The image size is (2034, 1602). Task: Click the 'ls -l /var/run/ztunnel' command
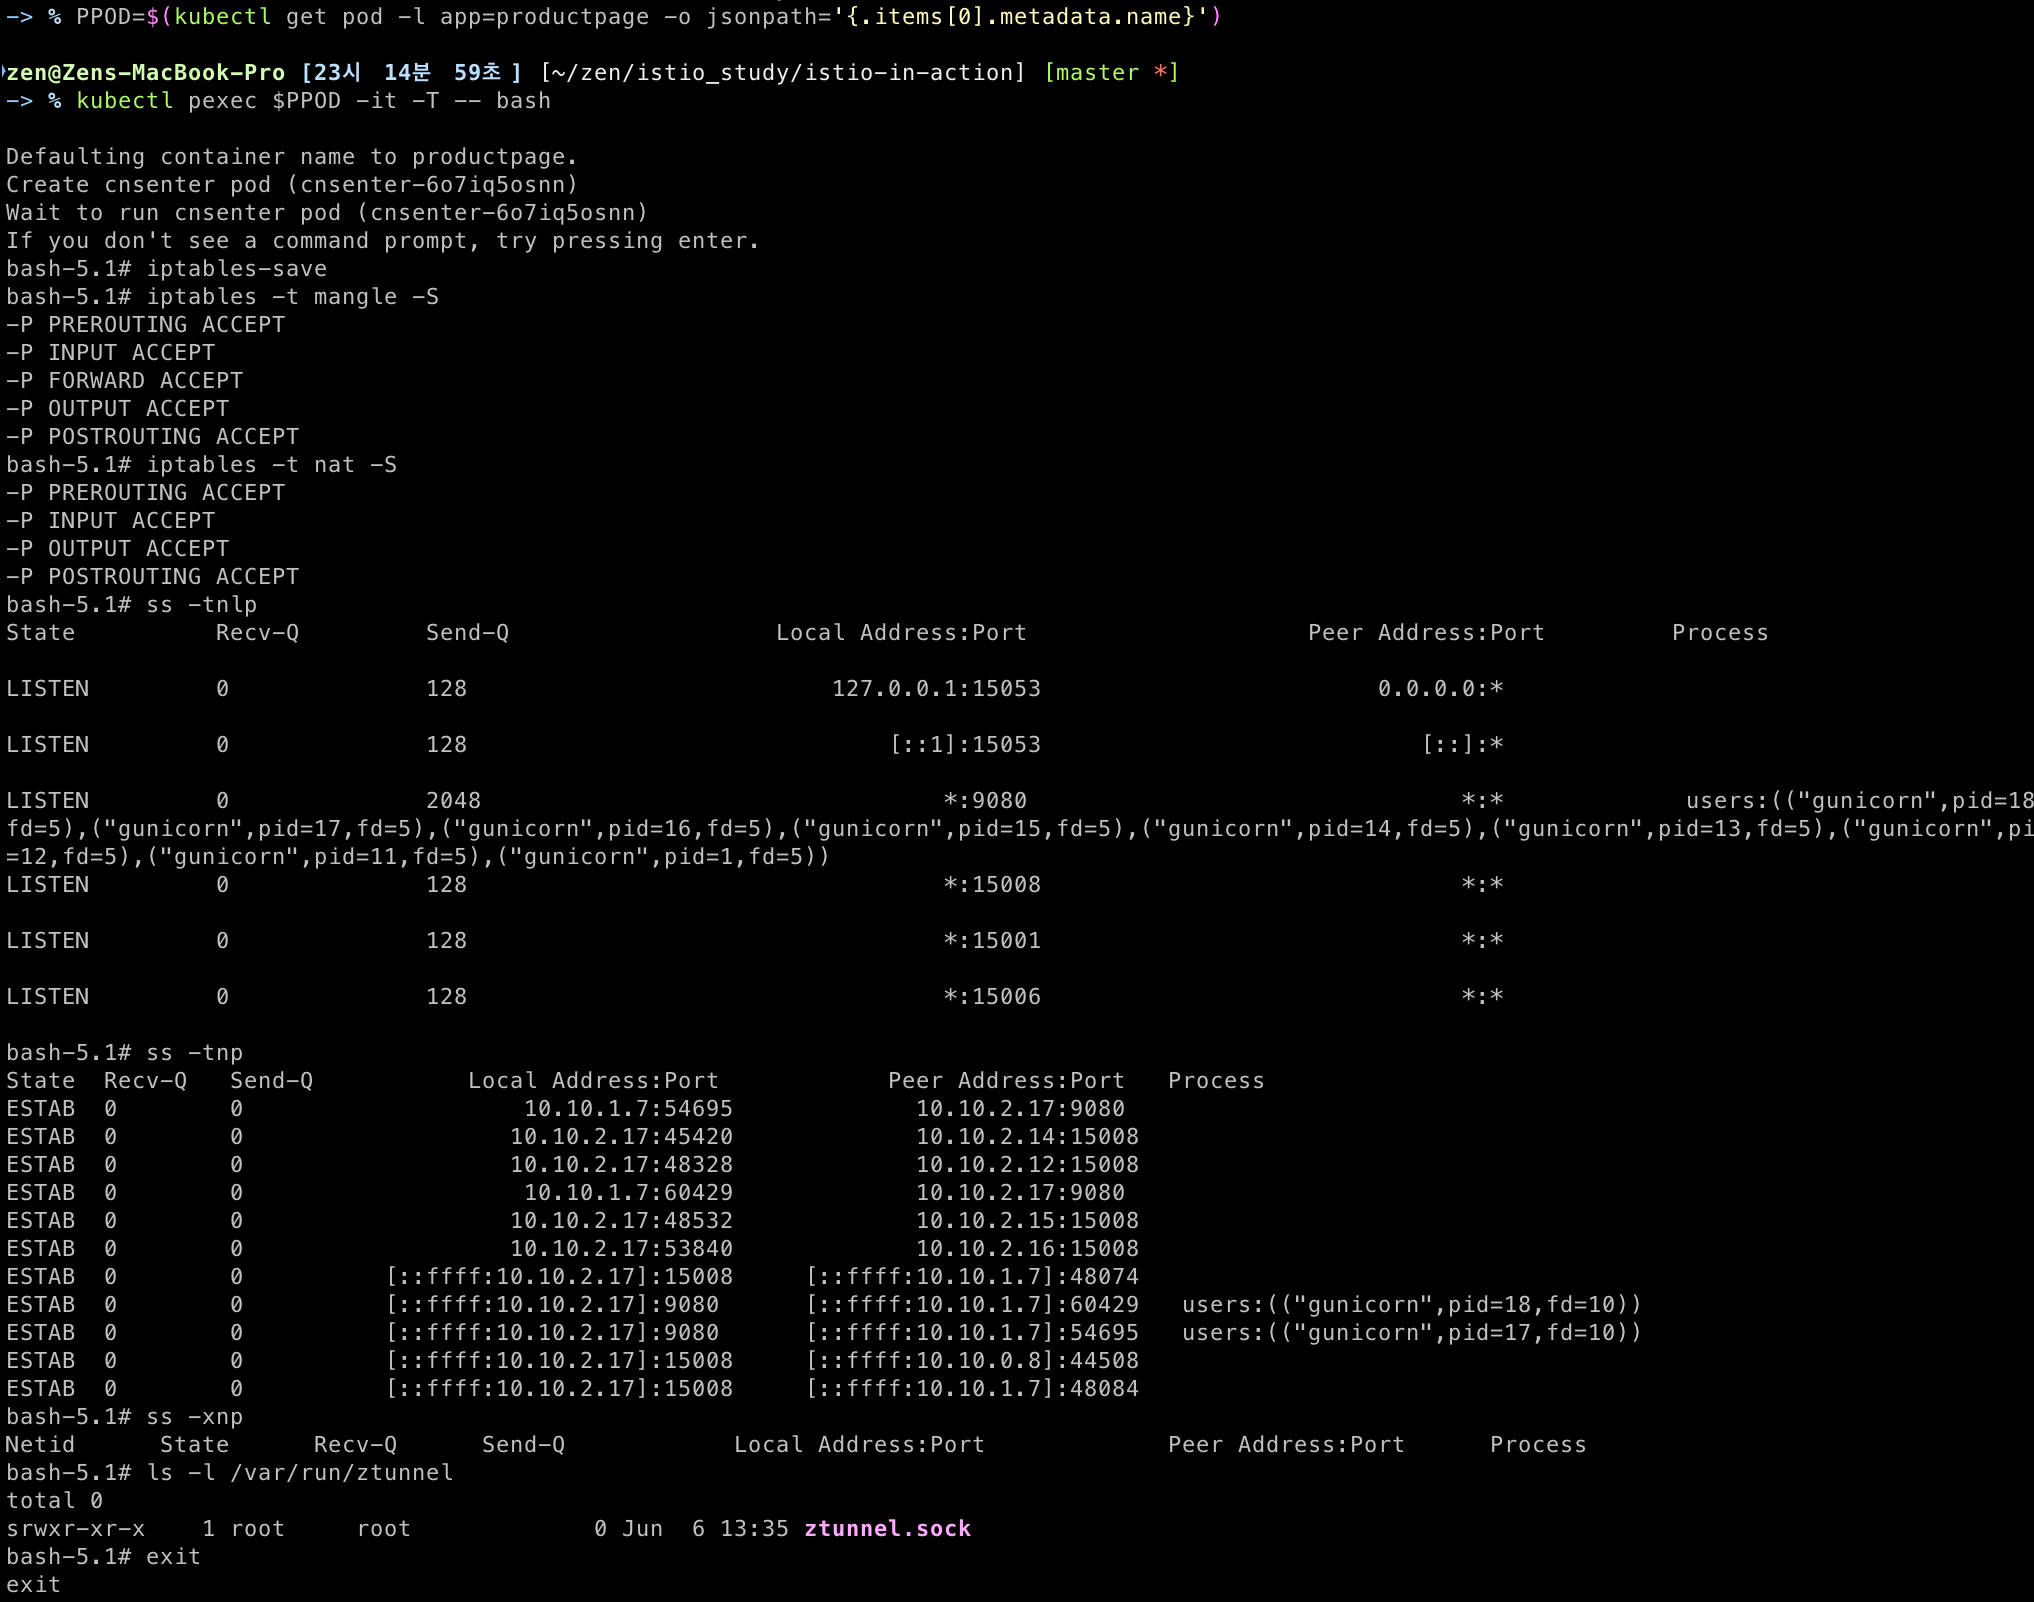(x=300, y=1473)
